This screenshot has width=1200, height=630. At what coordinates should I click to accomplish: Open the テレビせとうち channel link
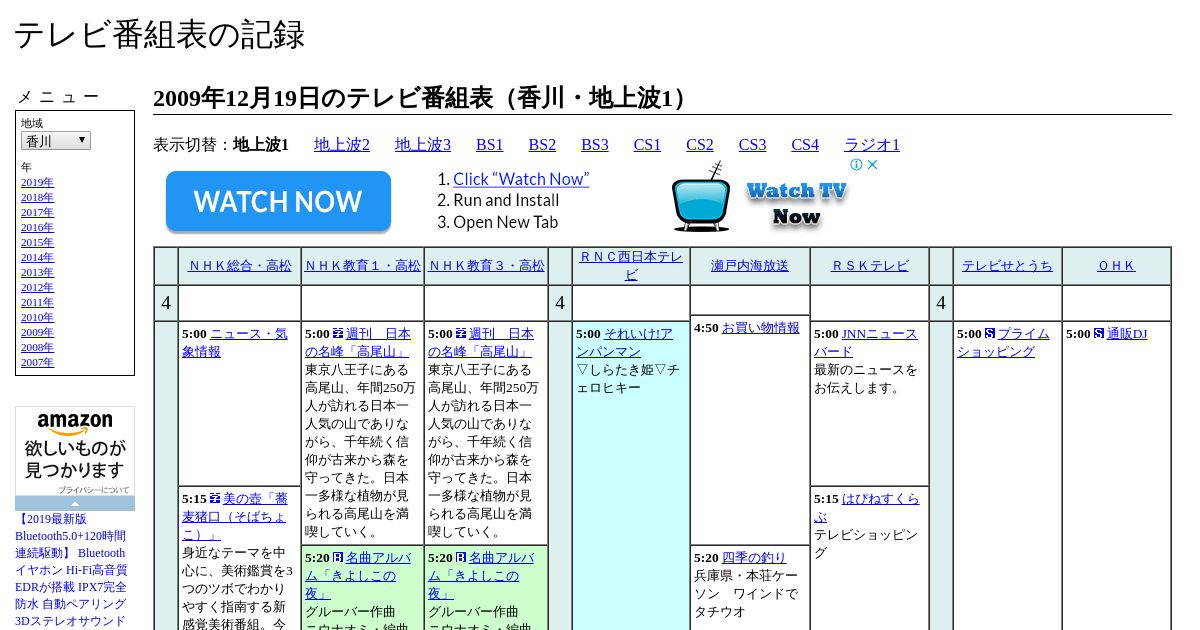tap(1007, 266)
